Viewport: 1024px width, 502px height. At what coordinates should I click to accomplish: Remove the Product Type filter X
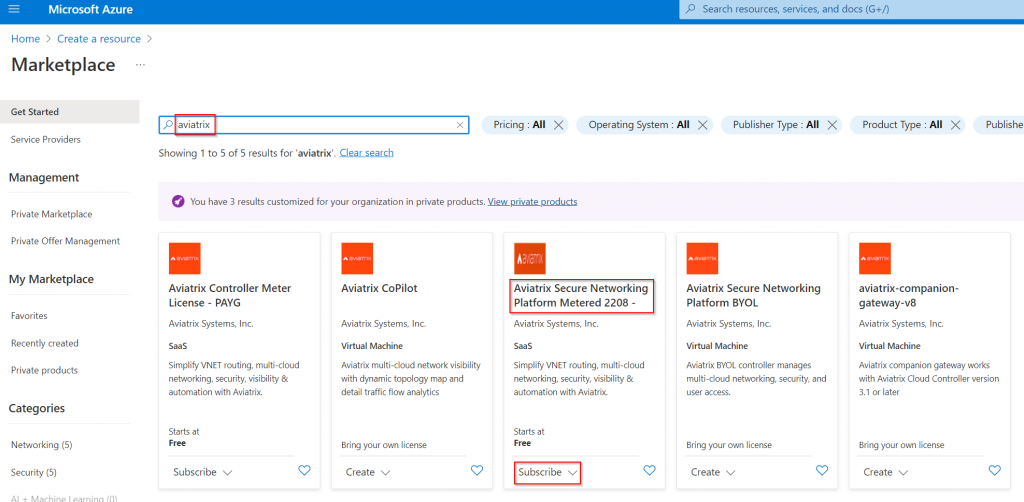(955, 125)
